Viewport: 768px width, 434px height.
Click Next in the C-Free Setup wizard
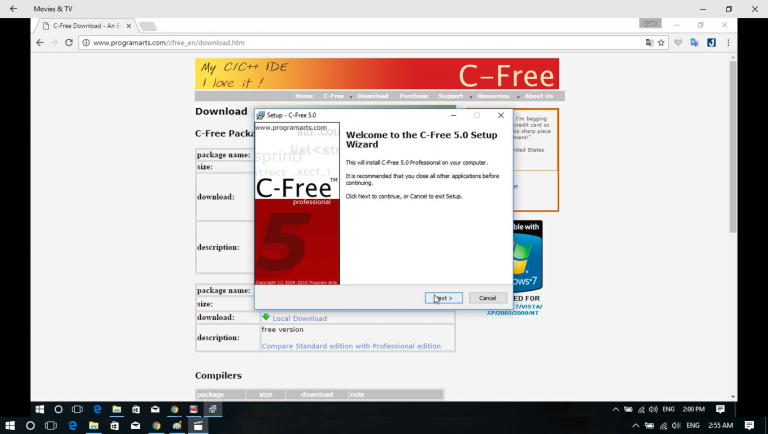(444, 298)
